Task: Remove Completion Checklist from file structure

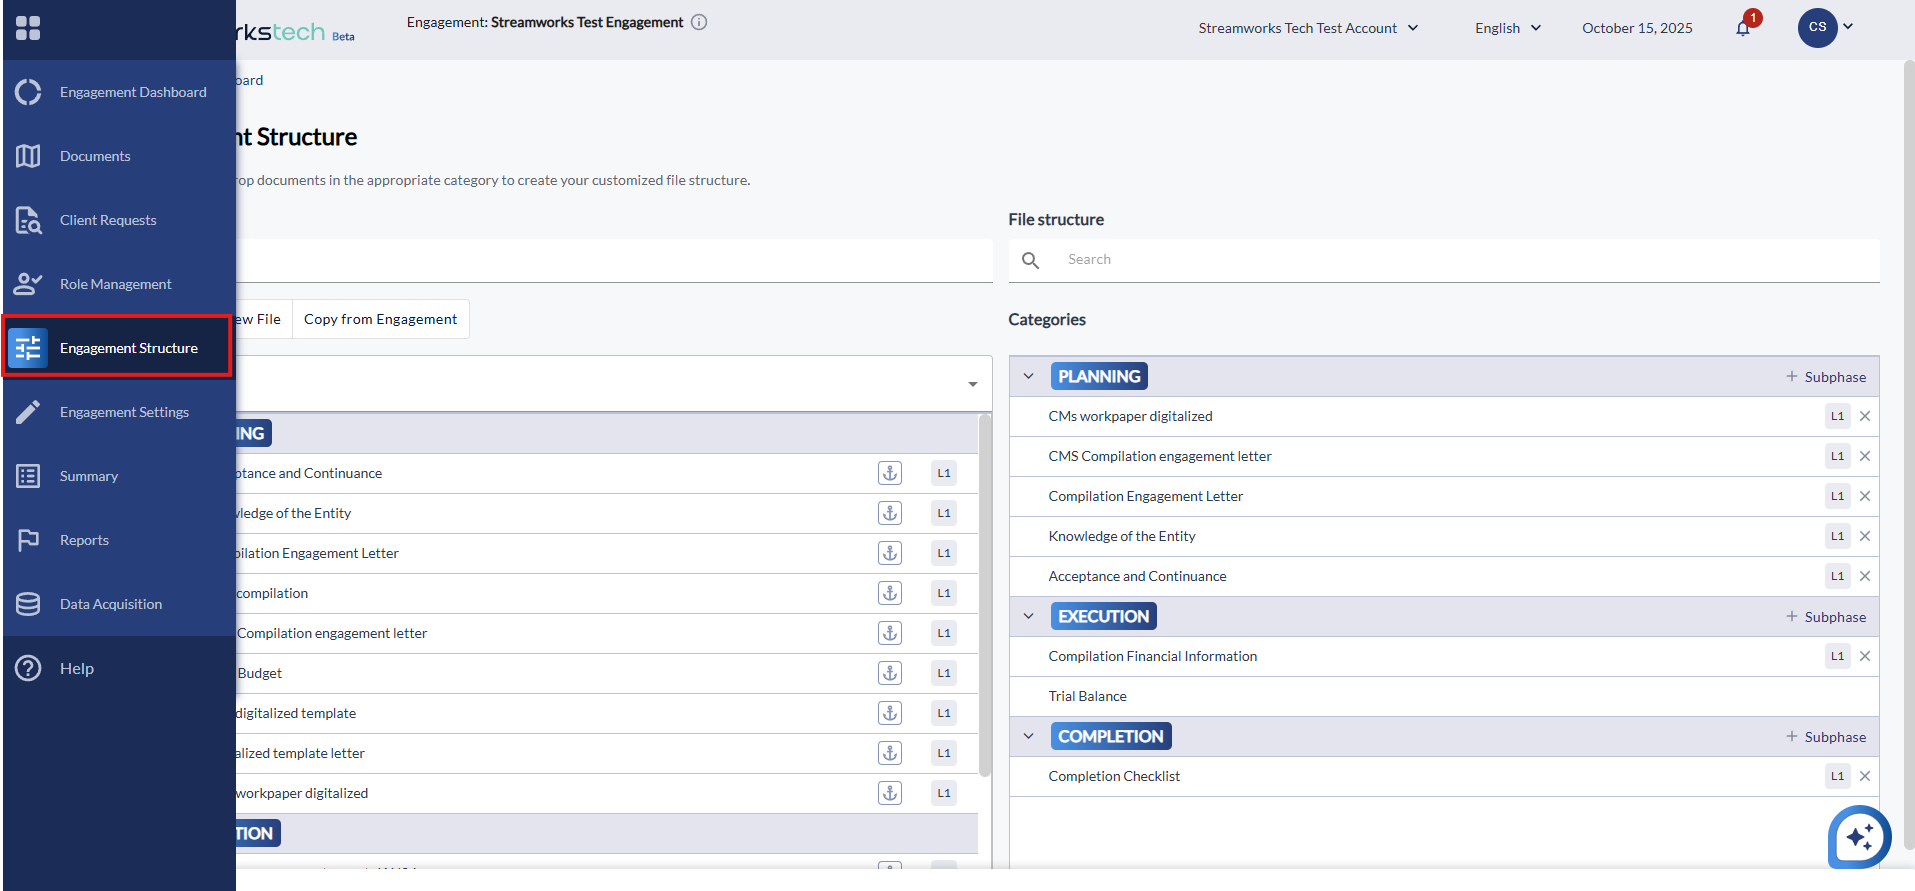Action: [x=1865, y=776]
